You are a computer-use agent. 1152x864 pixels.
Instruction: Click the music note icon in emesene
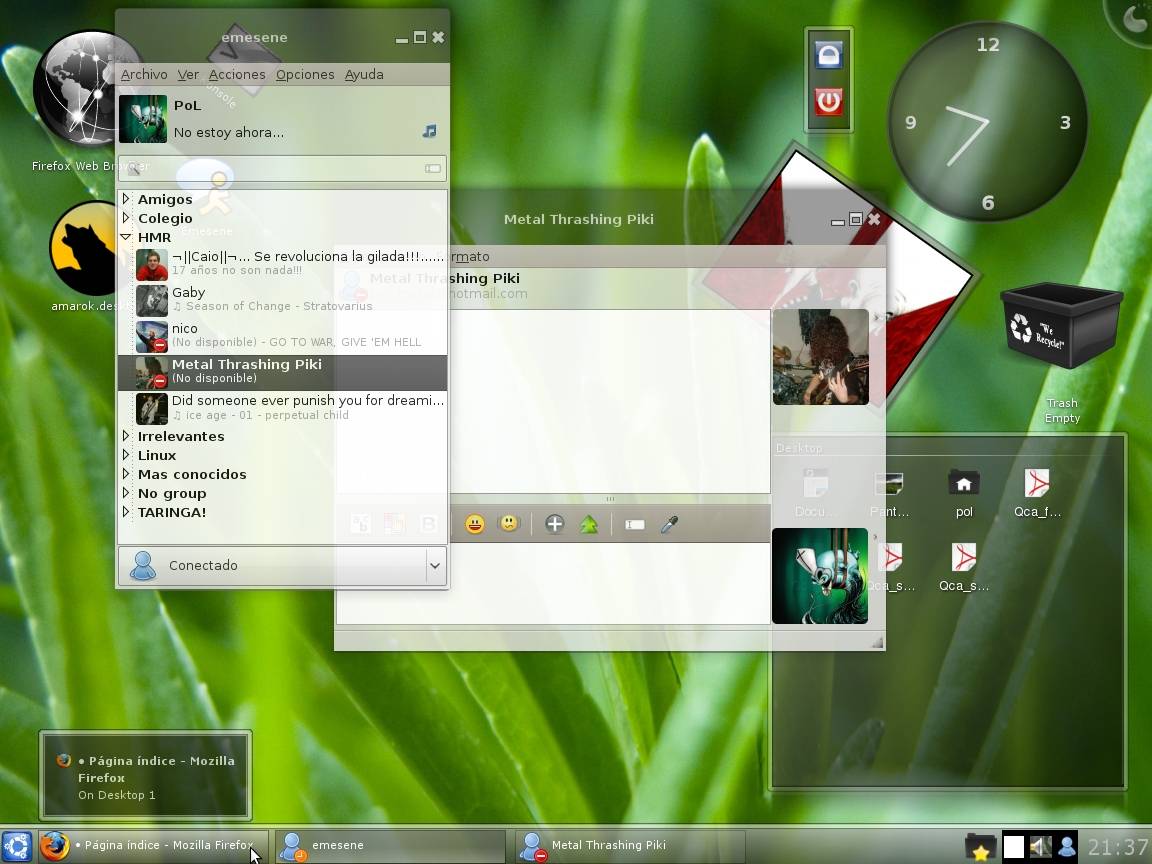point(430,131)
